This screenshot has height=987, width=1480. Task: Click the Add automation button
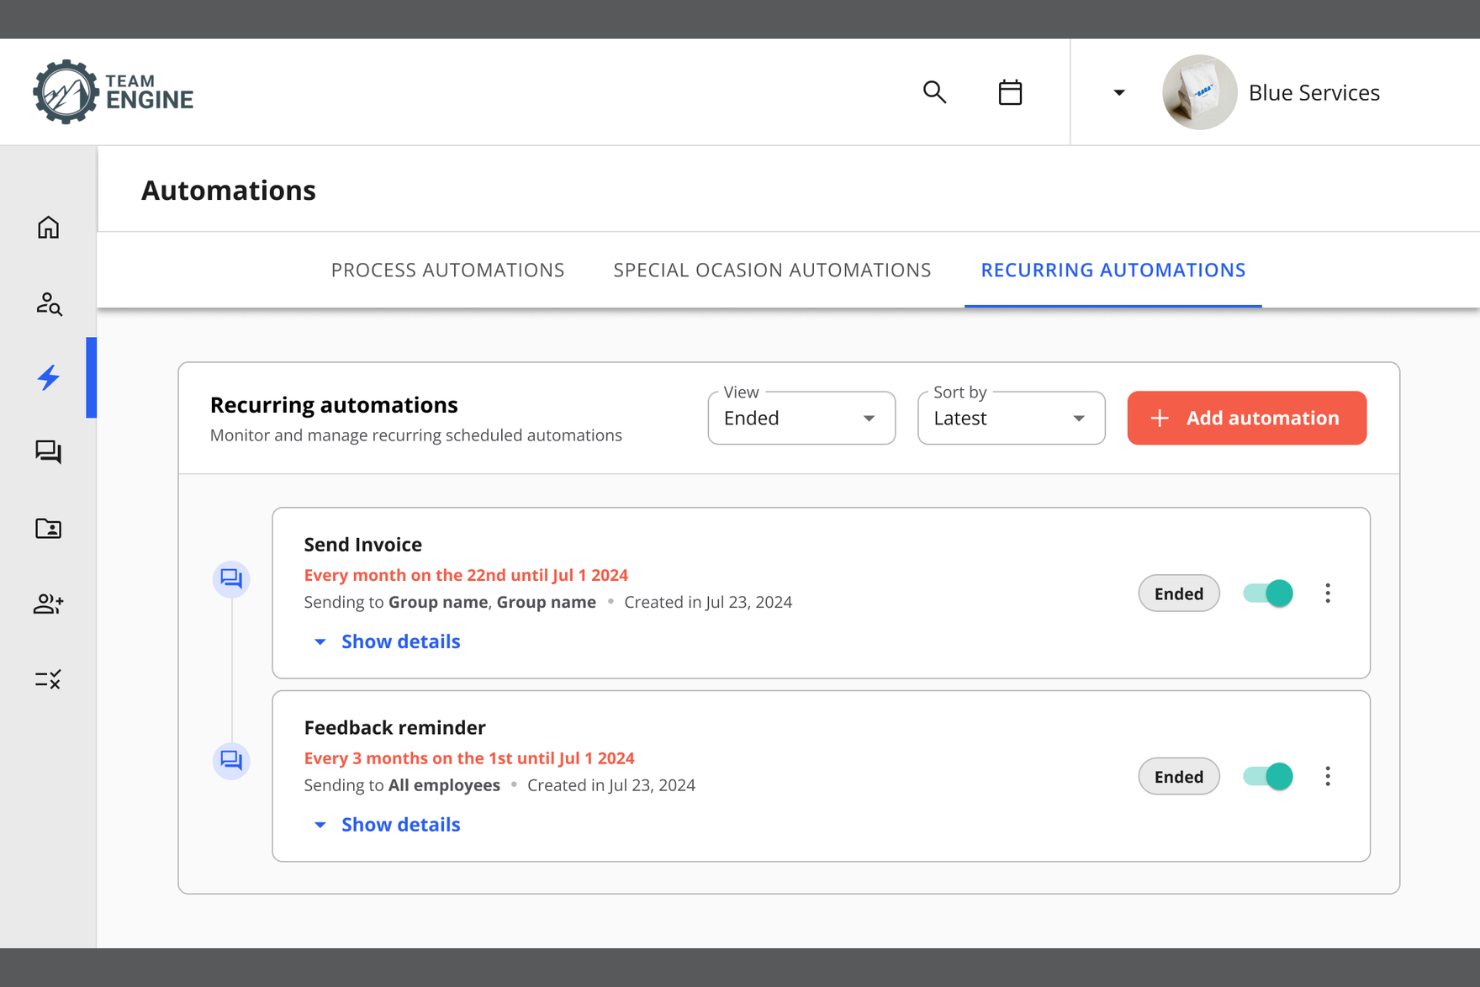[1247, 418]
